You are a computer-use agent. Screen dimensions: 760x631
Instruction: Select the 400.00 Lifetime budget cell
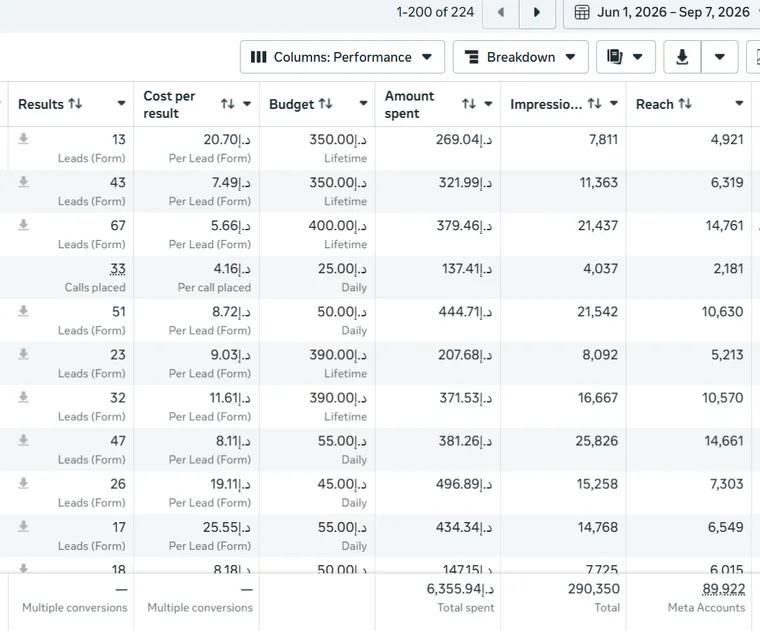317,235
